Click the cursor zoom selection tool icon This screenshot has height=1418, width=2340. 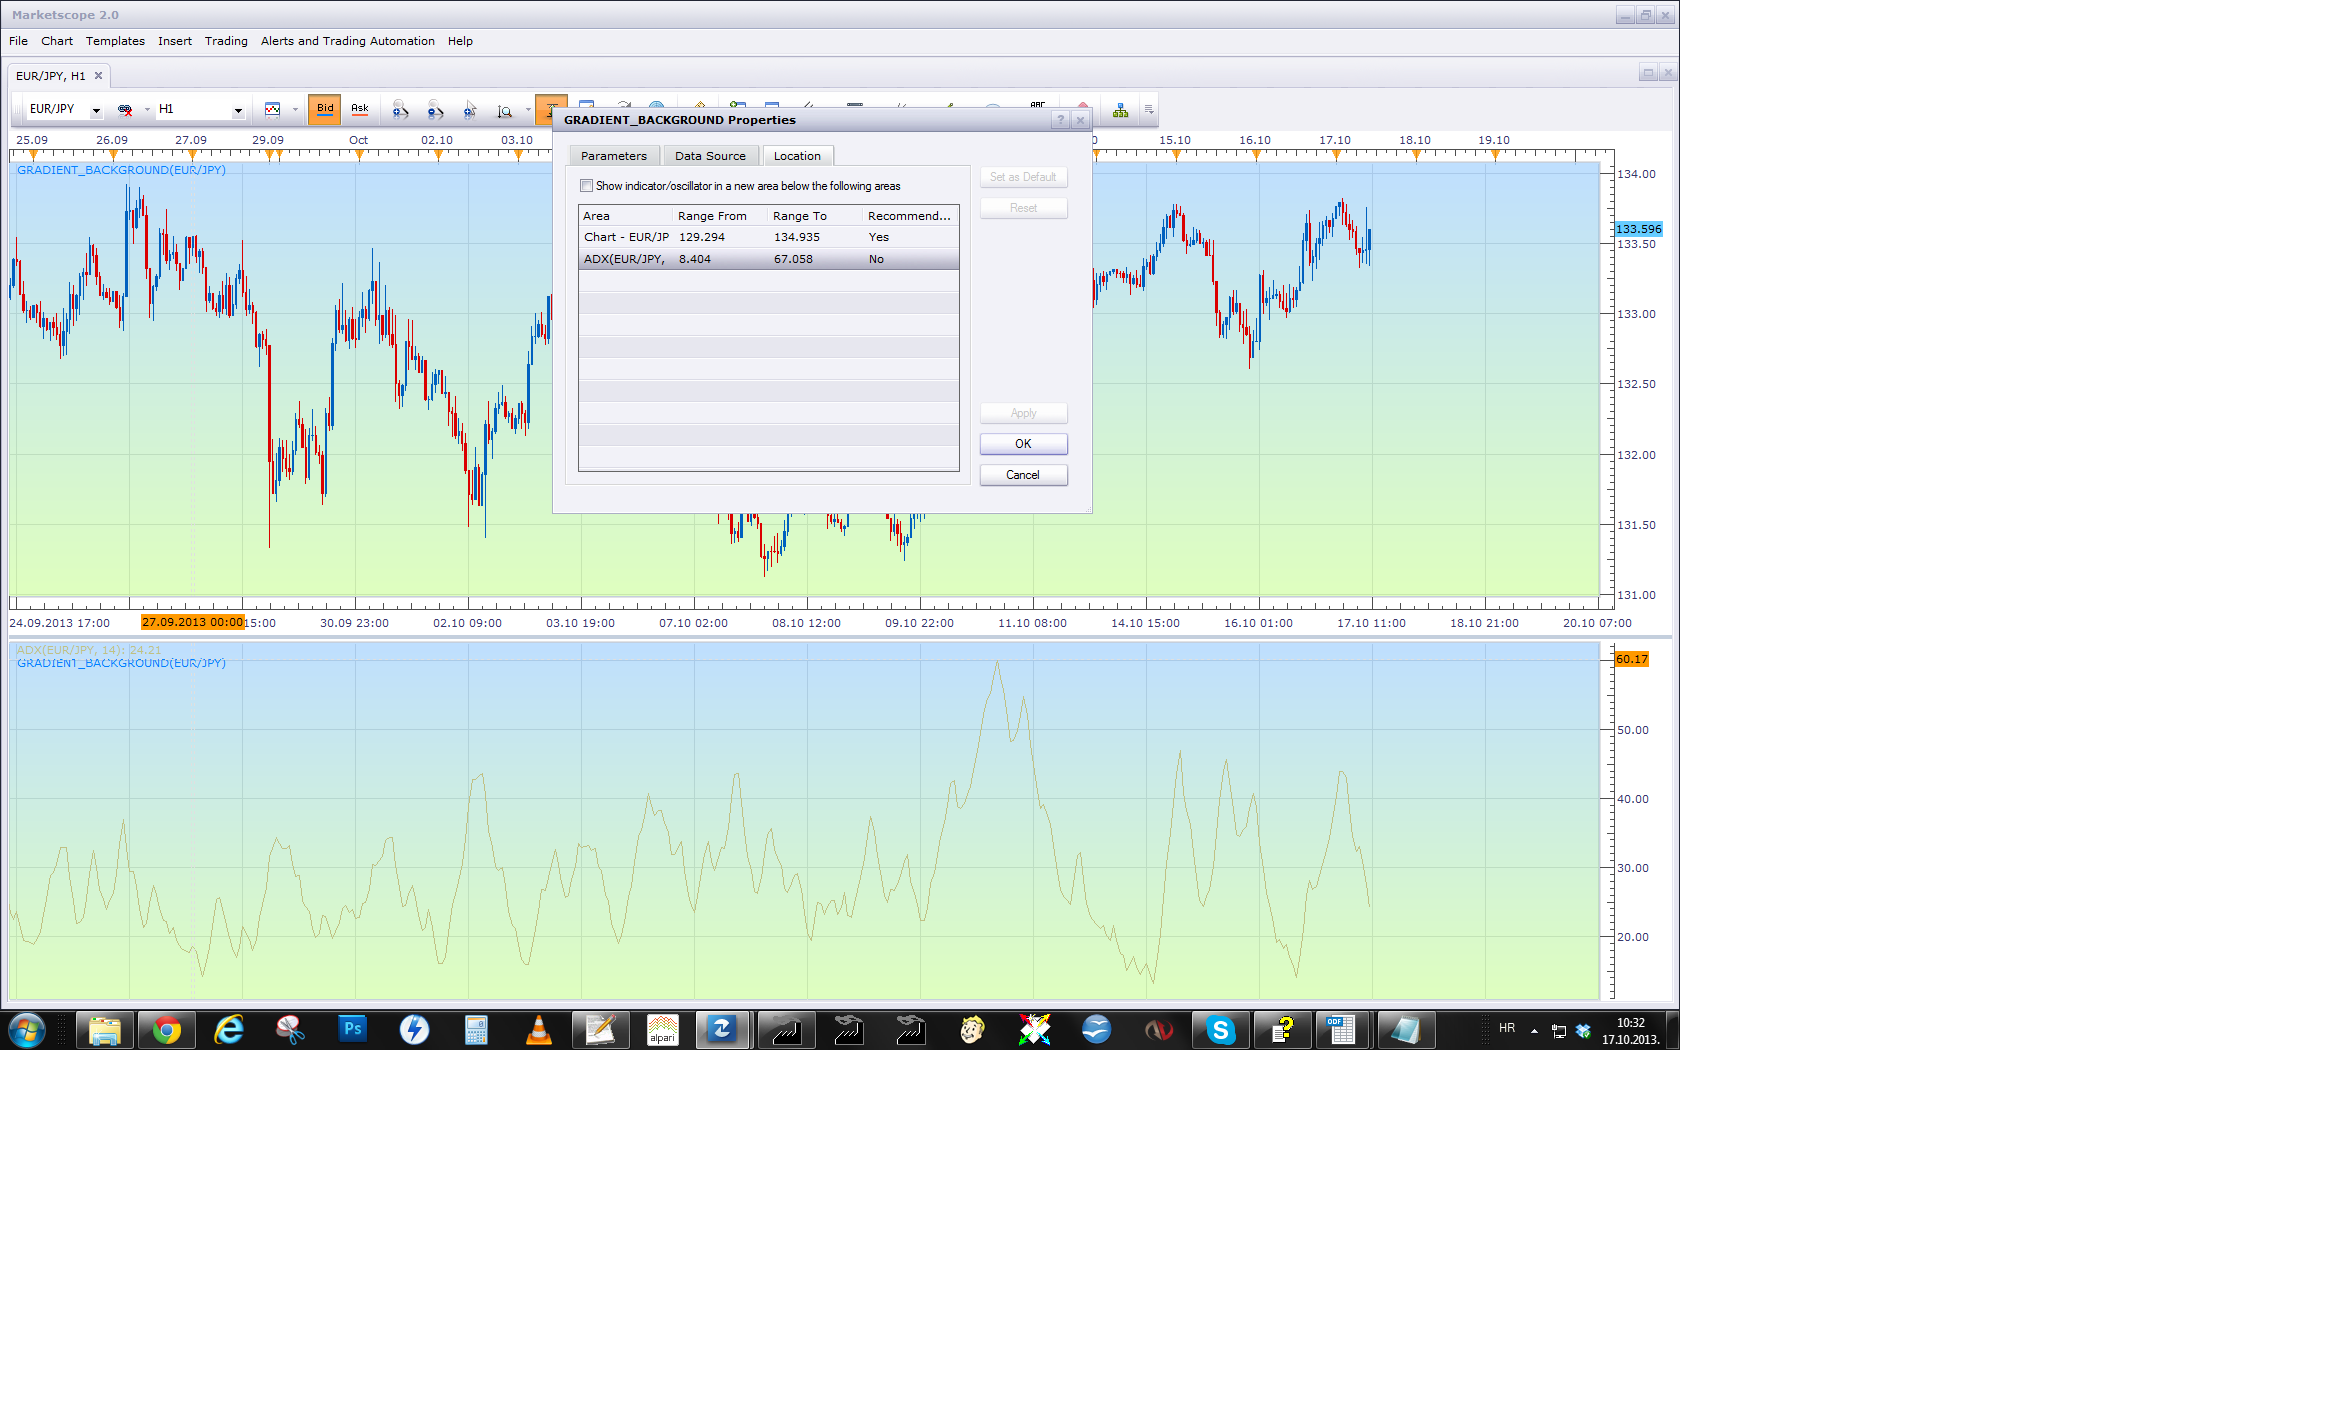click(470, 110)
